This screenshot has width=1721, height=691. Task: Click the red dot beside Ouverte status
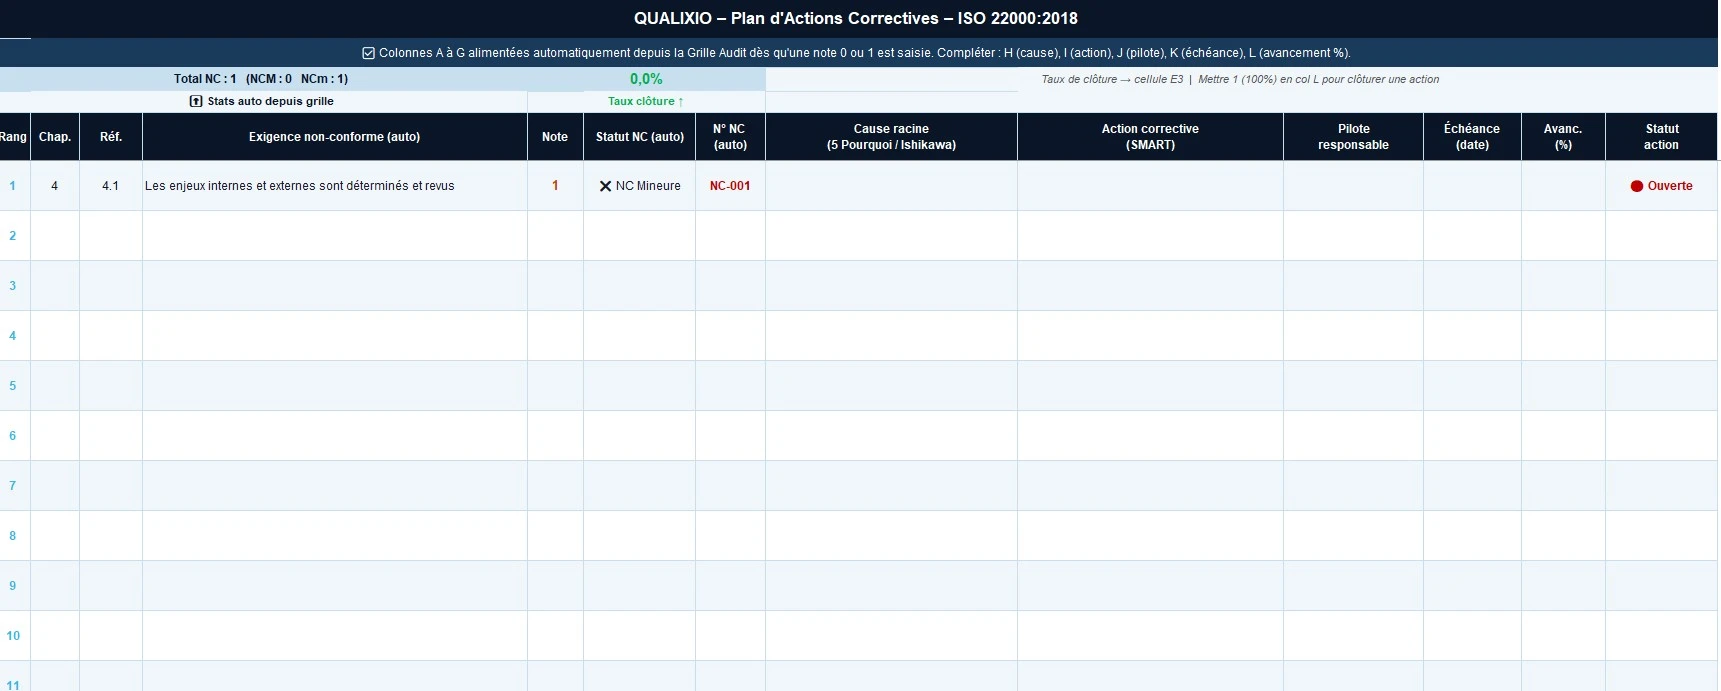point(1637,186)
